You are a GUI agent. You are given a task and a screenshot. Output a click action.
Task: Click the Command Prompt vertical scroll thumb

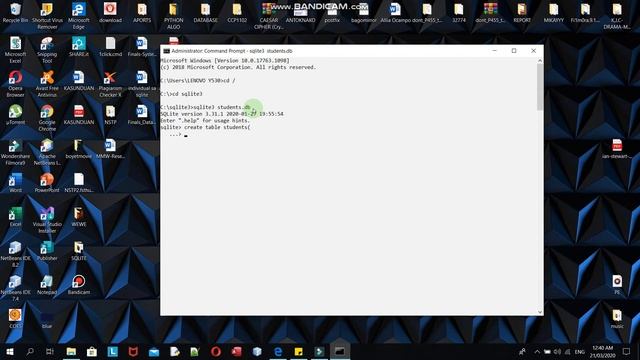click(x=540, y=87)
